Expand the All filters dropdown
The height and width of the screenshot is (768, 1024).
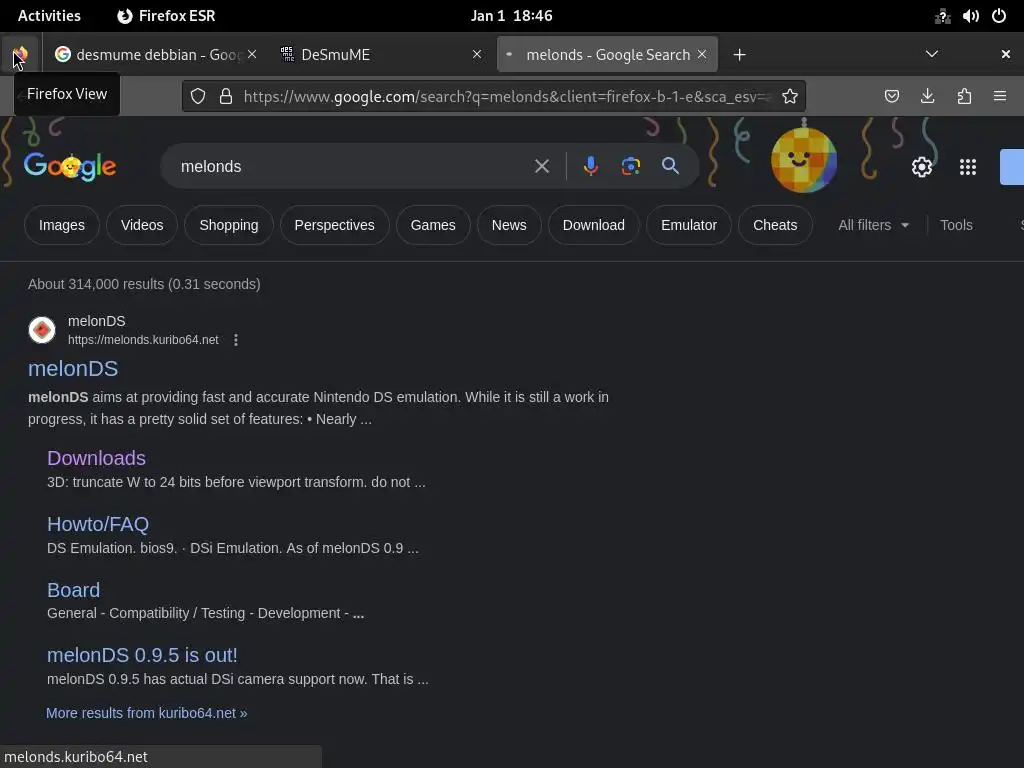[873, 225]
